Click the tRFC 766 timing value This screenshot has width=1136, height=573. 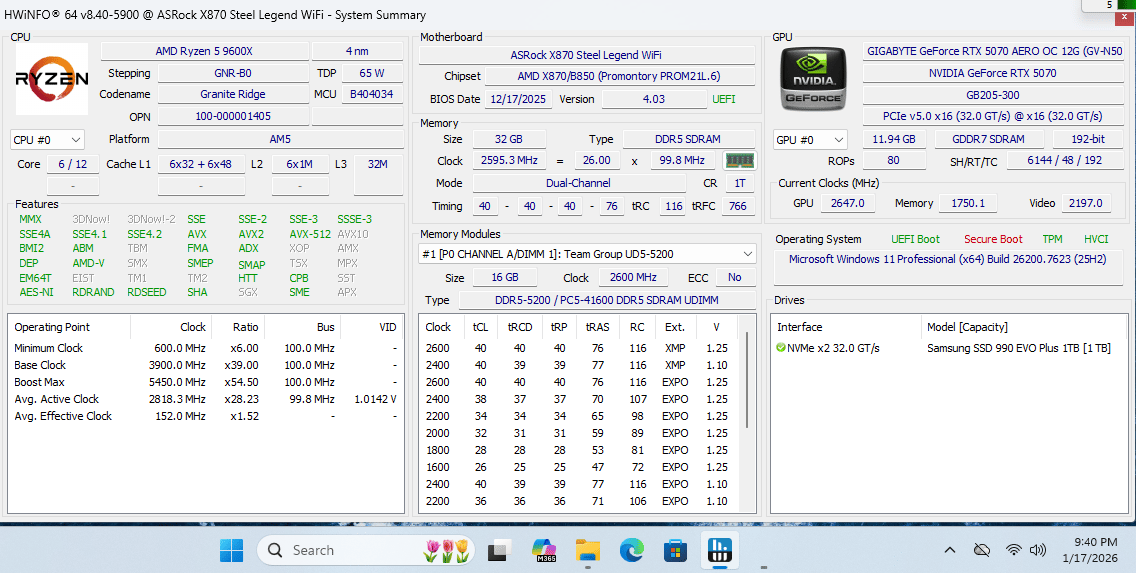pyautogui.click(x=738, y=206)
